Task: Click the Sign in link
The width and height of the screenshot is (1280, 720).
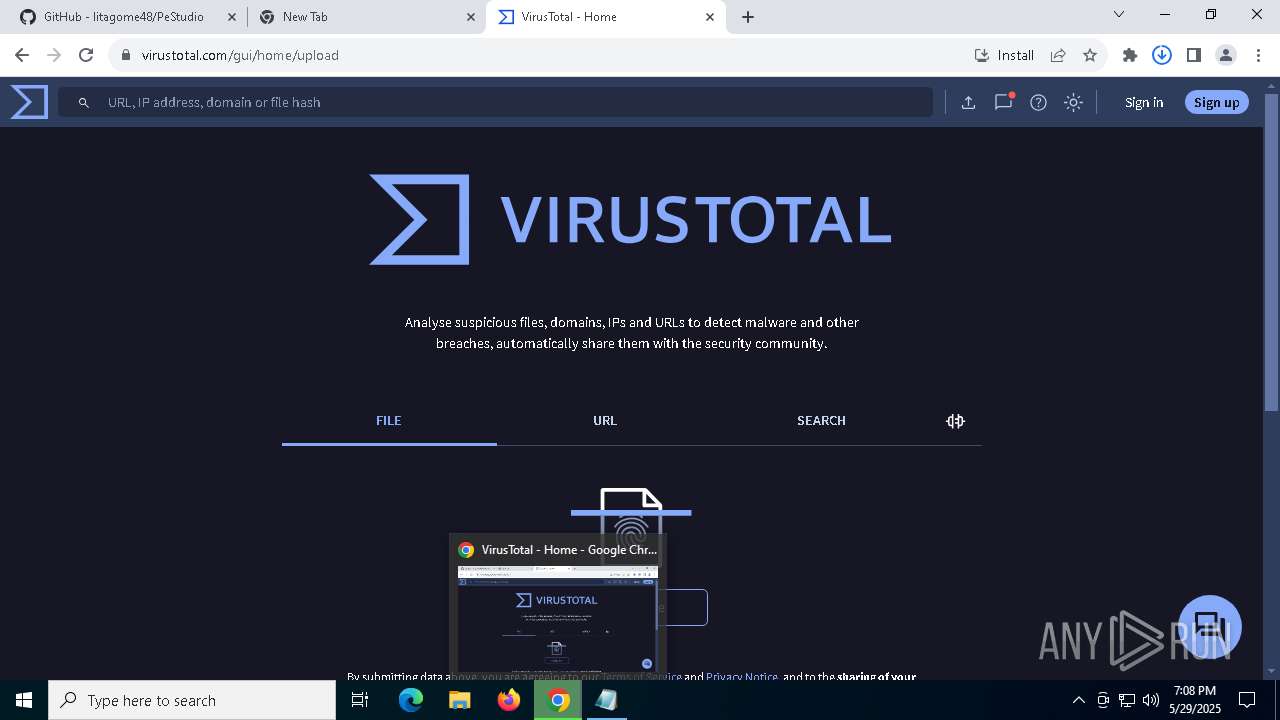Action: click(1143, 102)
